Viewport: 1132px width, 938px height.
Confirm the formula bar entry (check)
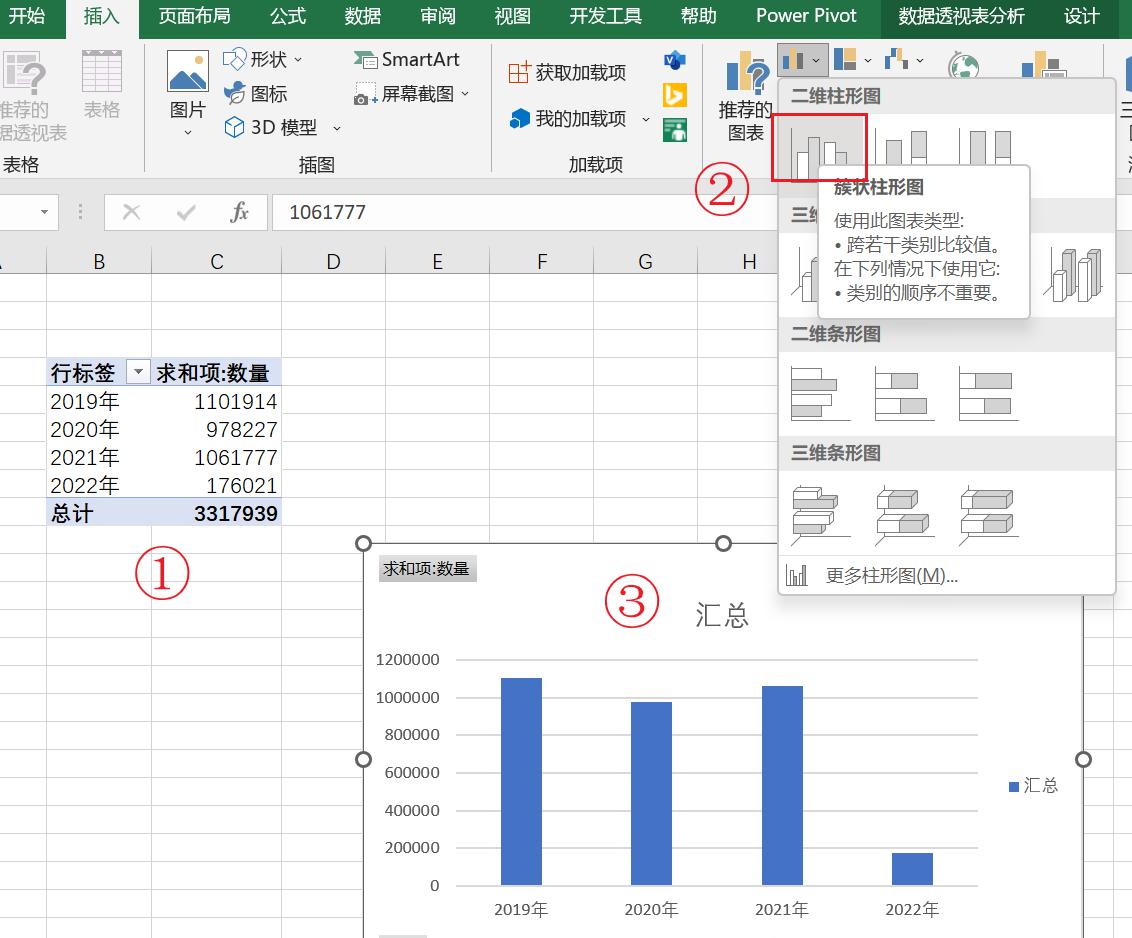(x=186, y=212)
